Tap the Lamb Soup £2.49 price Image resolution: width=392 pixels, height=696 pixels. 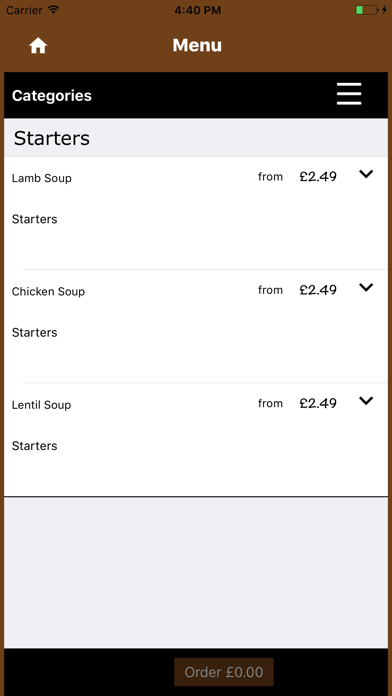318,177
